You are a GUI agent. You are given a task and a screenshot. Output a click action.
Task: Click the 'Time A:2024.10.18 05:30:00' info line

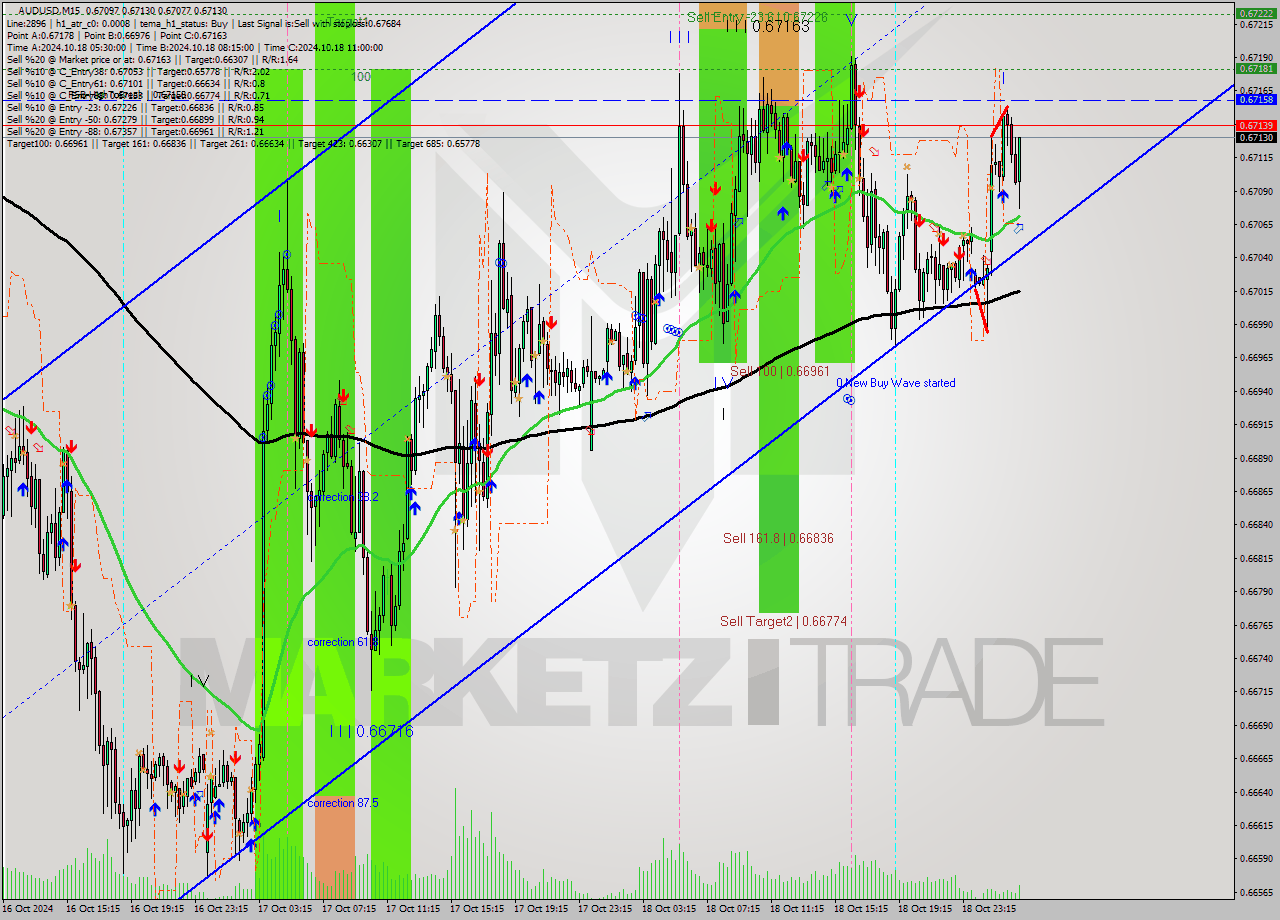195,47
